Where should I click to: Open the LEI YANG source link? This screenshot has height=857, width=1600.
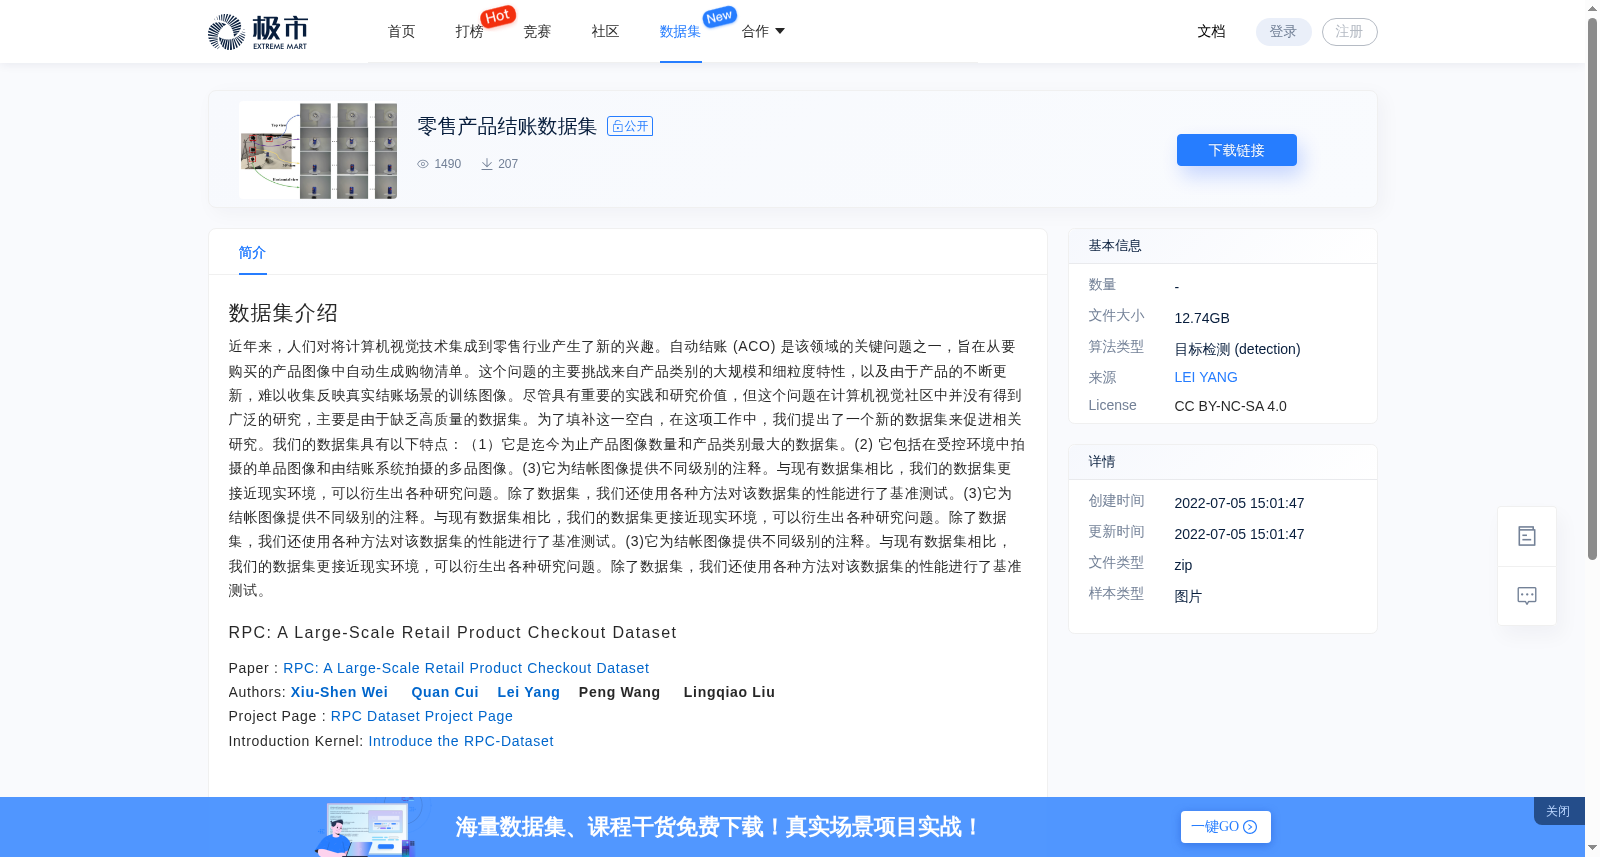point(1206,377)
